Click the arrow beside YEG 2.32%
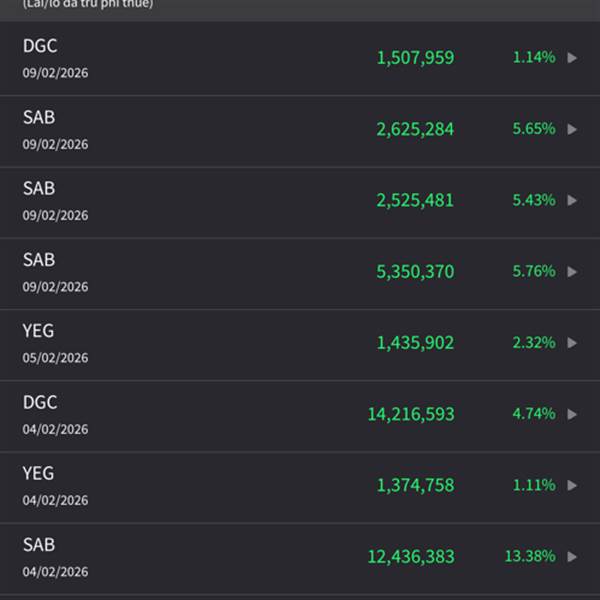 click(572, 343)
